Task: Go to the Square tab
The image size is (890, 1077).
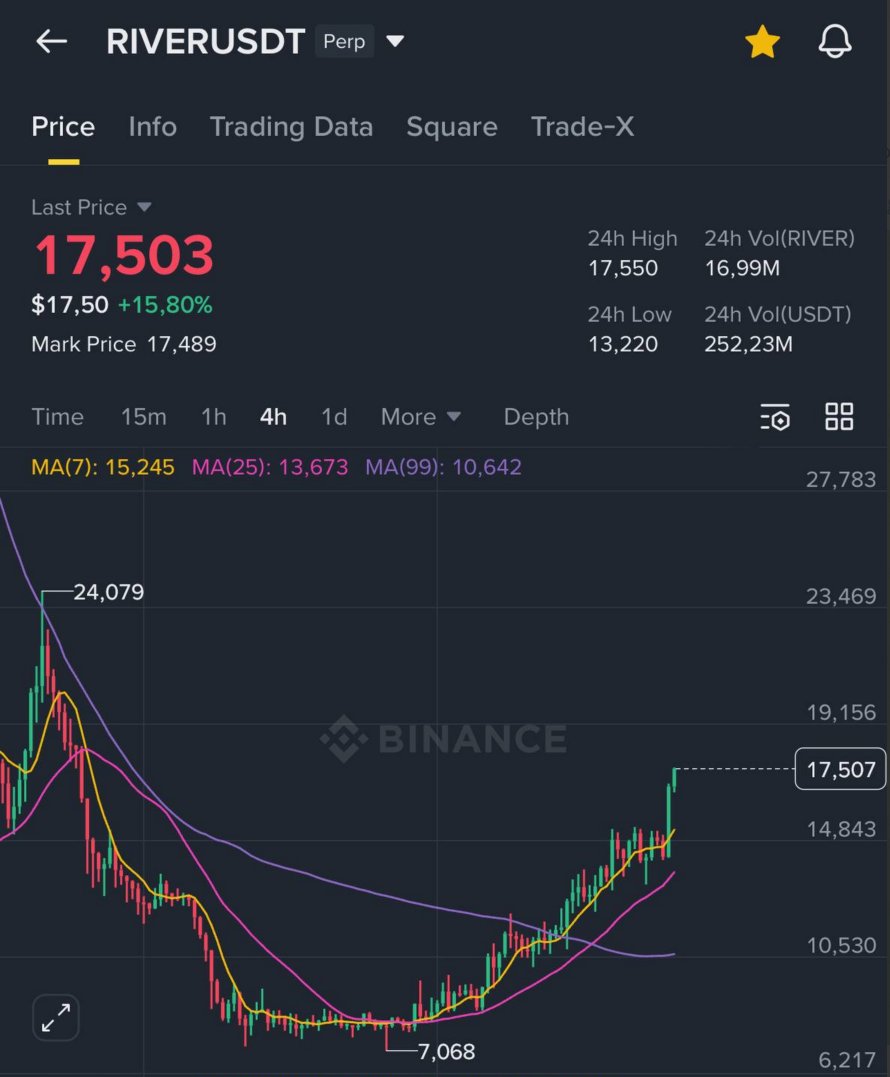Action: click(x=451, y=127)
